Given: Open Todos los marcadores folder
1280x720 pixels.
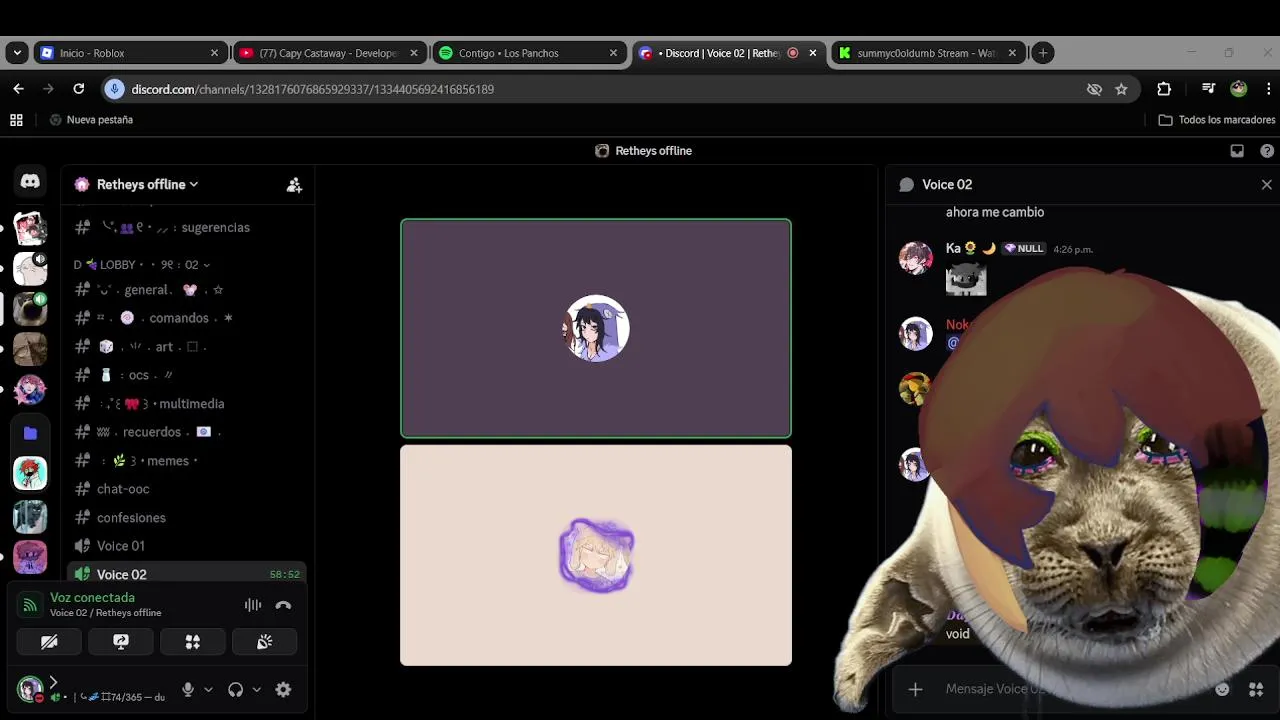Looking at the screenshot, I should tap(1217, 120).
